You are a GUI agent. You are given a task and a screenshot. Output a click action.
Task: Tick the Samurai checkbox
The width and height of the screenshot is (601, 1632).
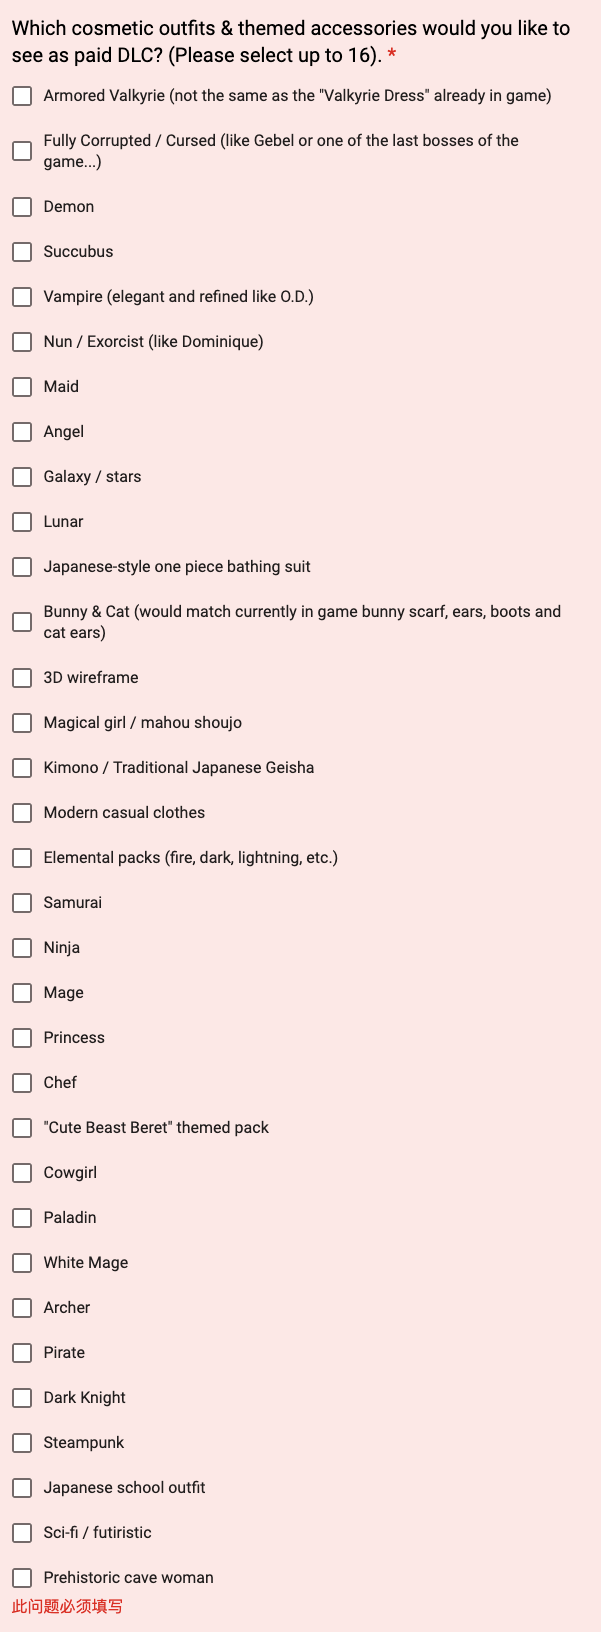tap(22, 903)
